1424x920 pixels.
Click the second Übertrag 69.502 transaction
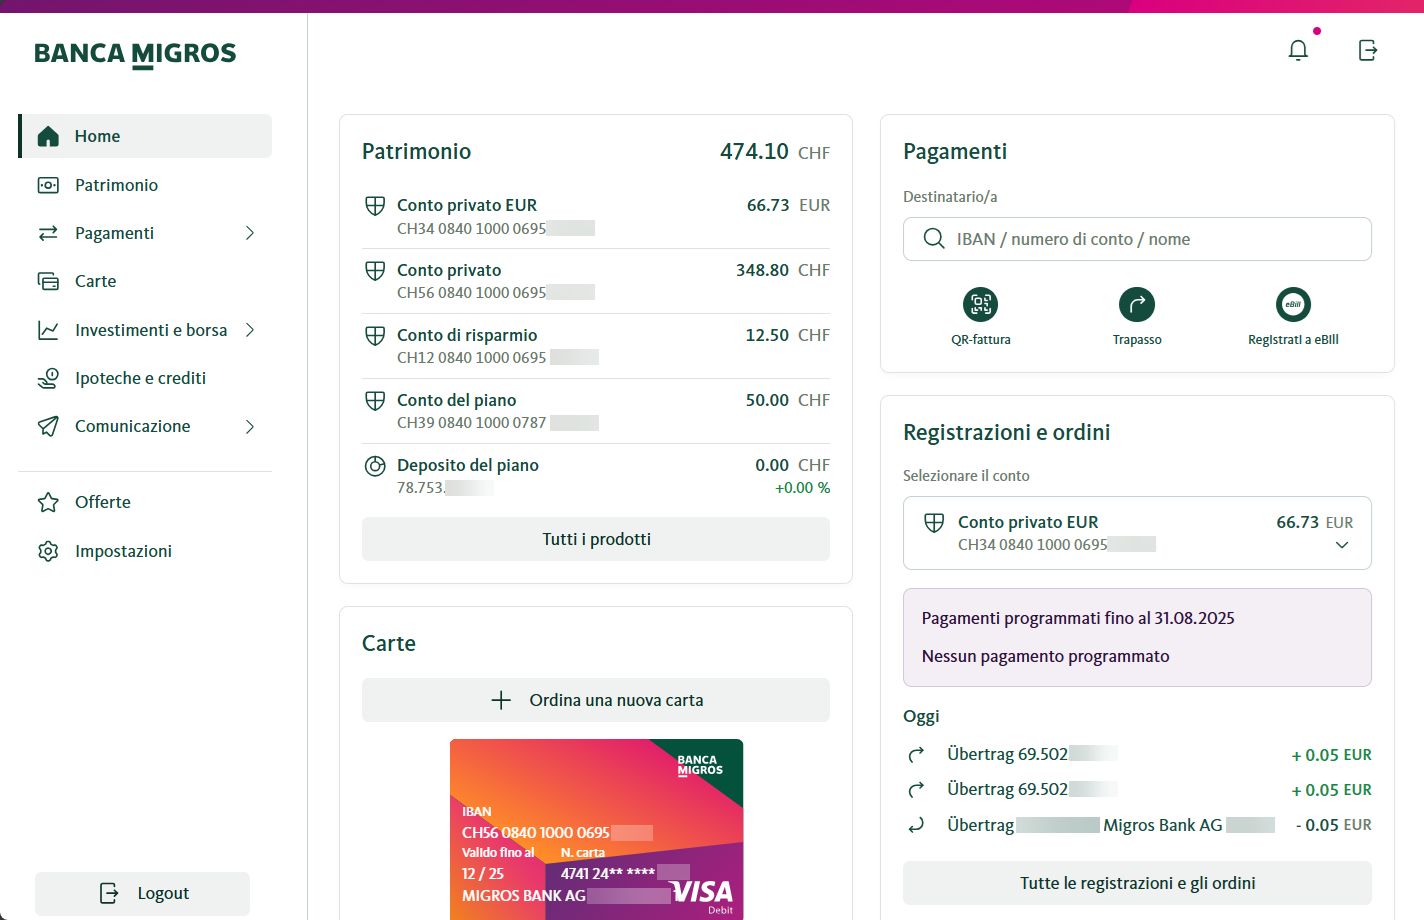tap(1137, 790)
